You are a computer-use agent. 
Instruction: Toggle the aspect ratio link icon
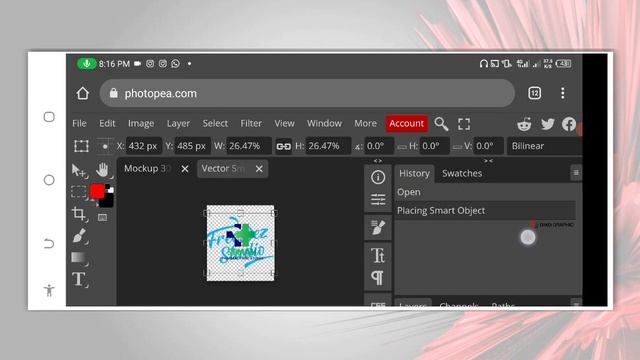pos(283,146)
